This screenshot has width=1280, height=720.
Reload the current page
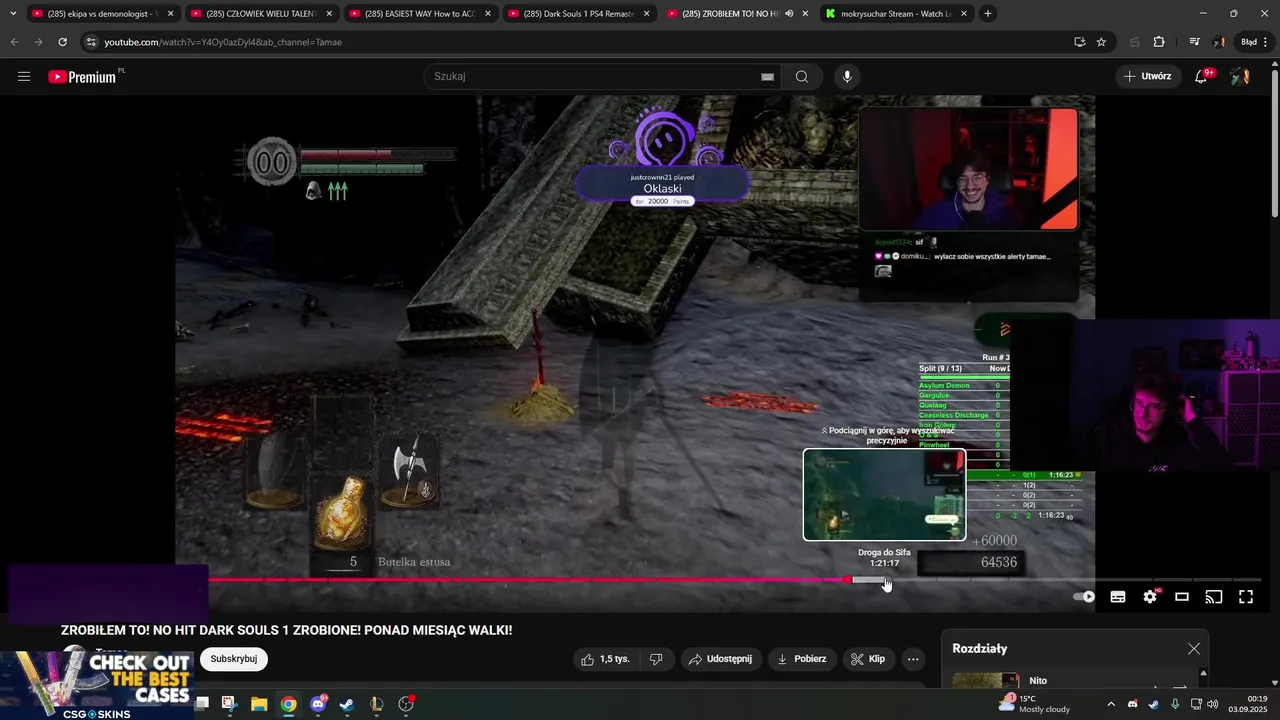click(x=62, y=42)
